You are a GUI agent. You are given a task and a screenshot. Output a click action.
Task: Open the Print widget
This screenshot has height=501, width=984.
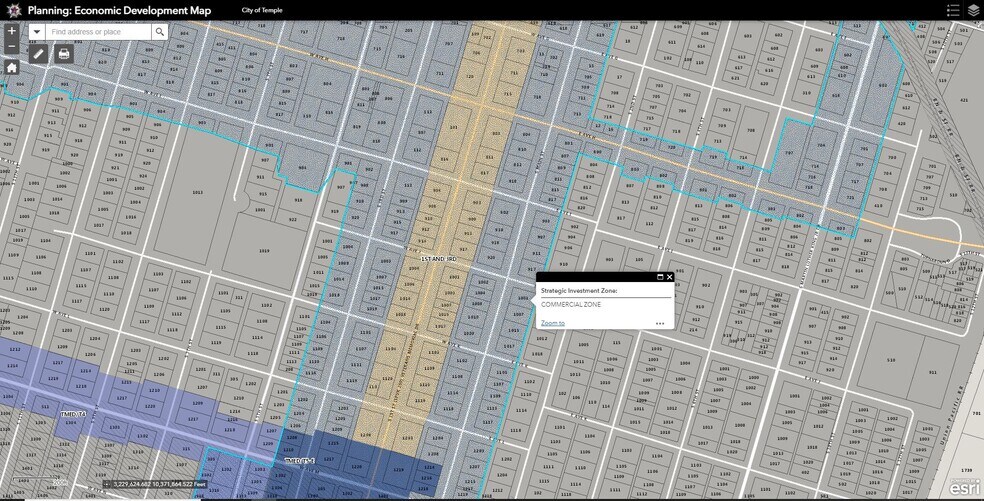[x=64, y=54]
